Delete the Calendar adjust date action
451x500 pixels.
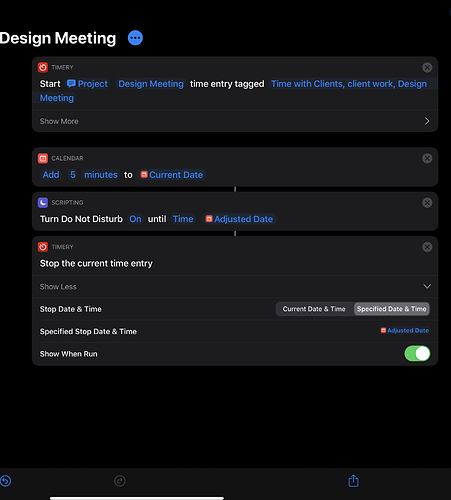(427, 158)
